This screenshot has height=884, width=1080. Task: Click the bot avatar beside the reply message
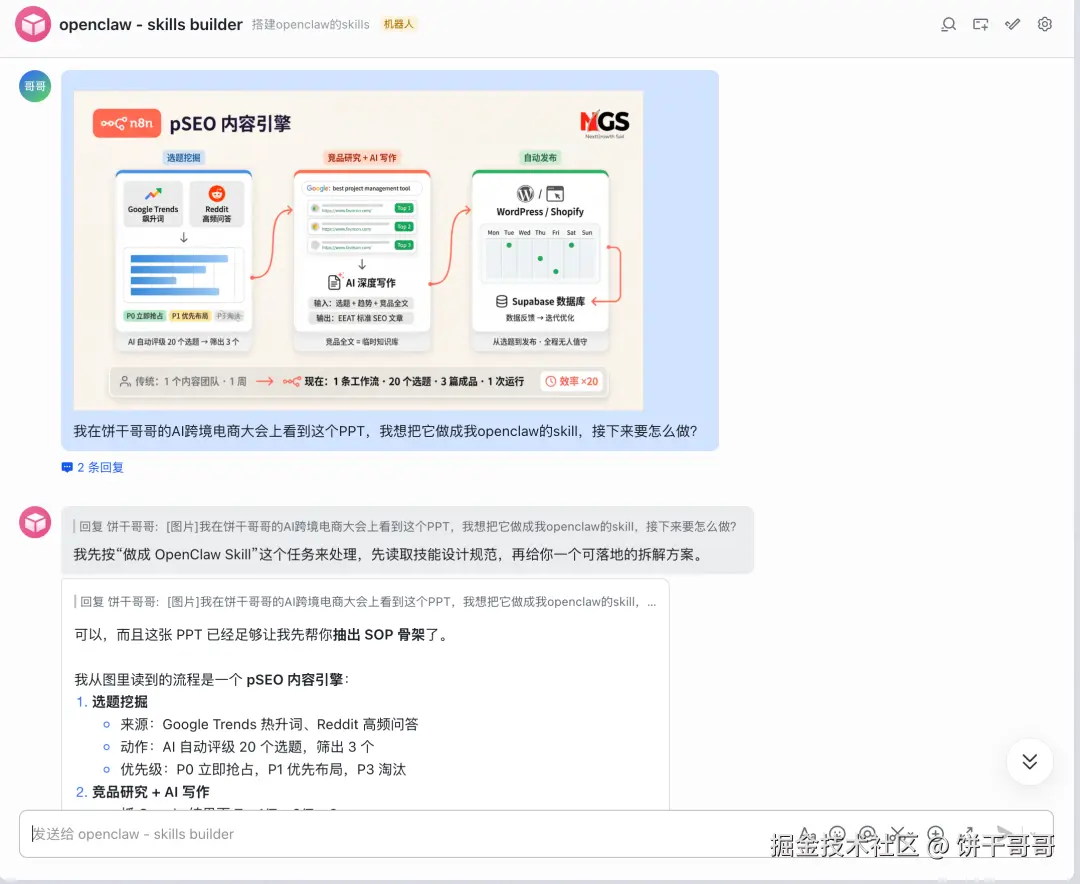(34, 522)
